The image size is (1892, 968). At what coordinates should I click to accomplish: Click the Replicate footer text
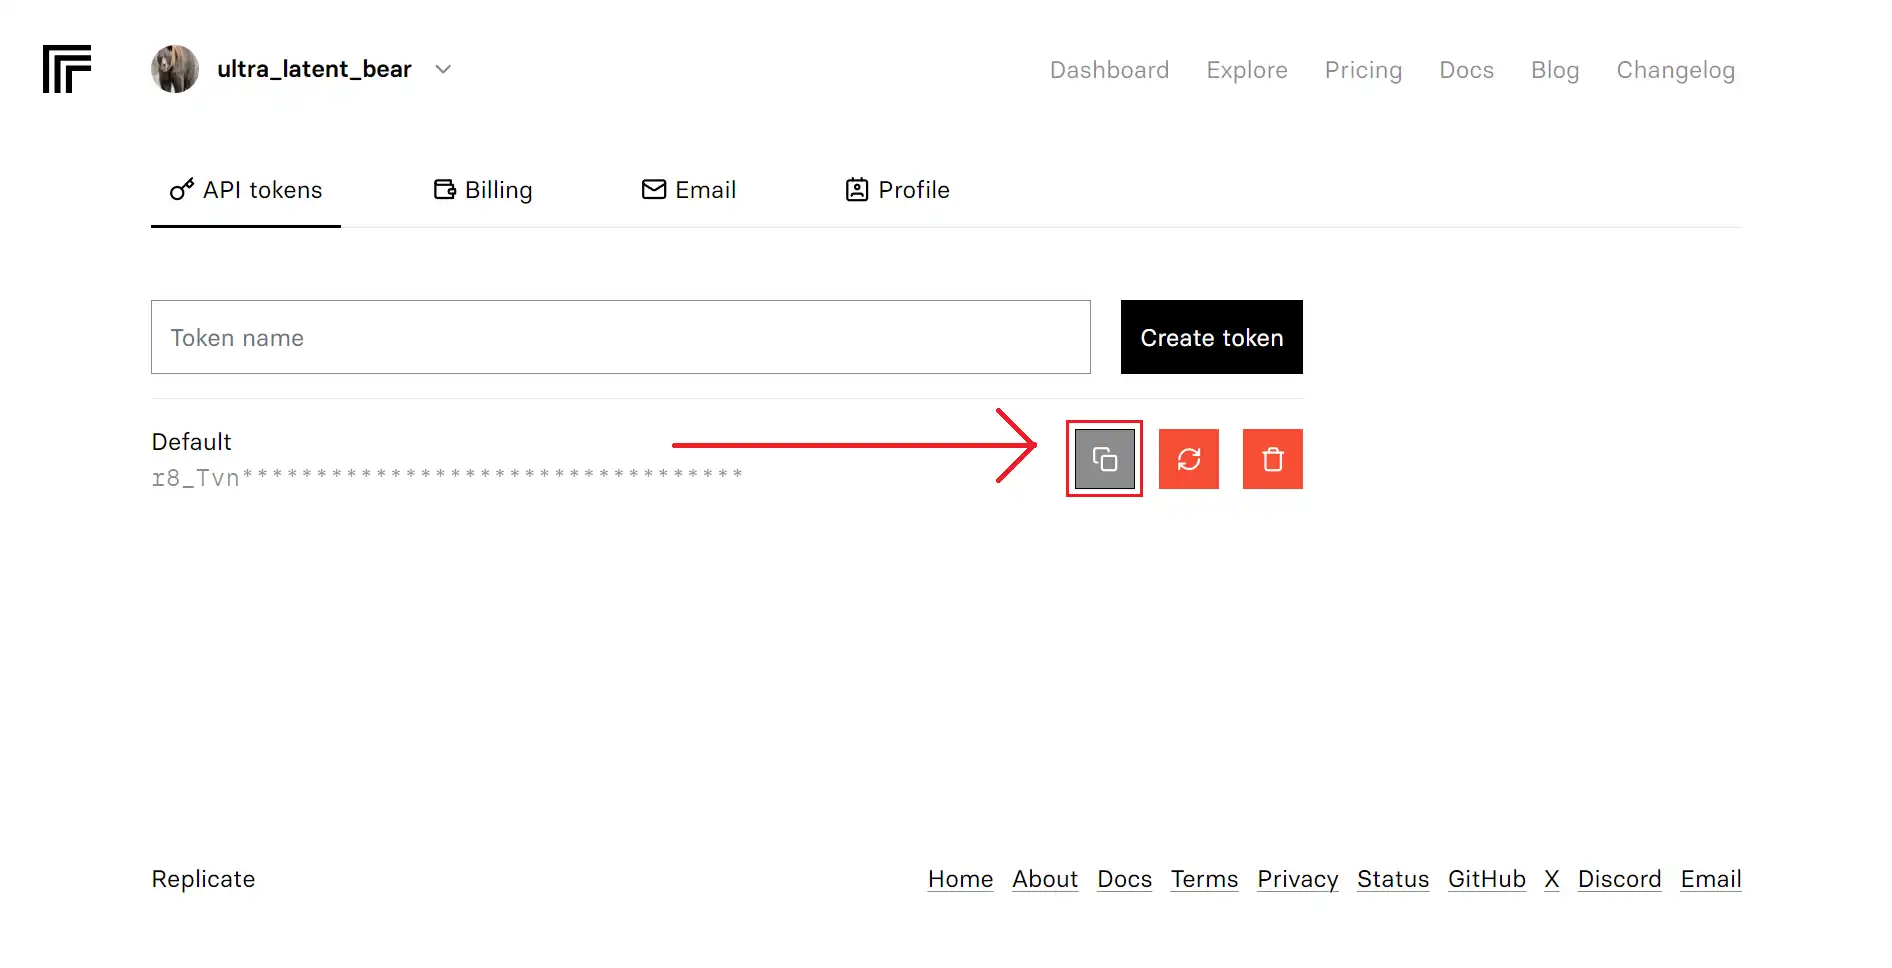click(203, 879)
